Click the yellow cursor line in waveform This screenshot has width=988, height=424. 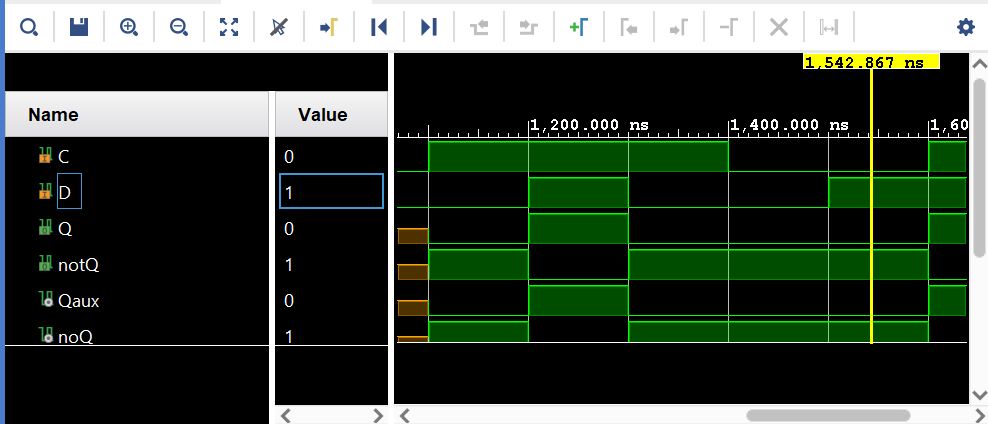click(x=871, y=208)
